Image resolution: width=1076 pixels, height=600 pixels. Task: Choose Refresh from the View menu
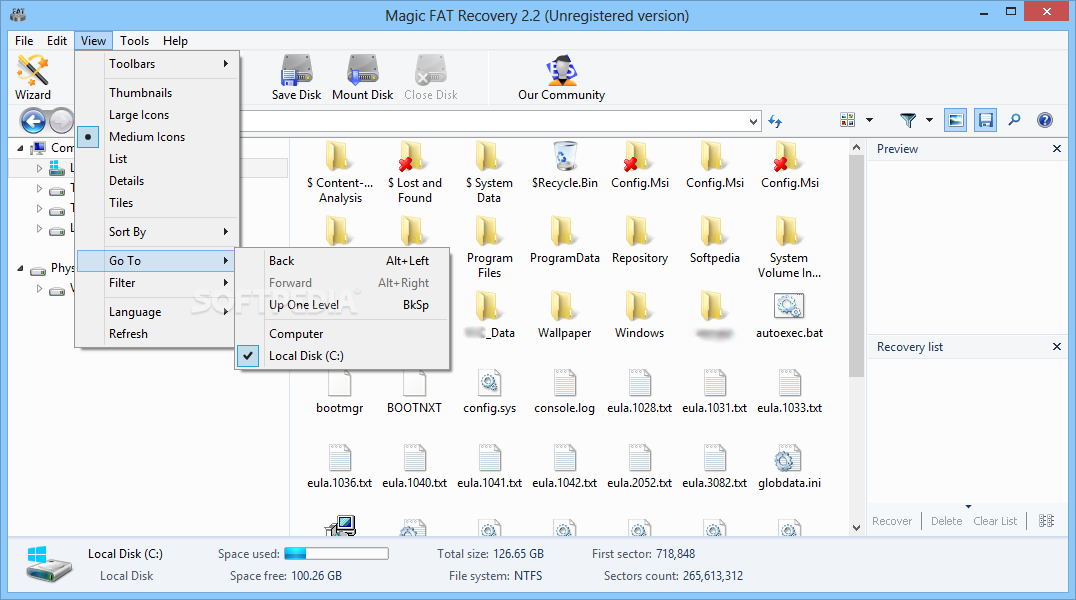click(x=157, y=334)
